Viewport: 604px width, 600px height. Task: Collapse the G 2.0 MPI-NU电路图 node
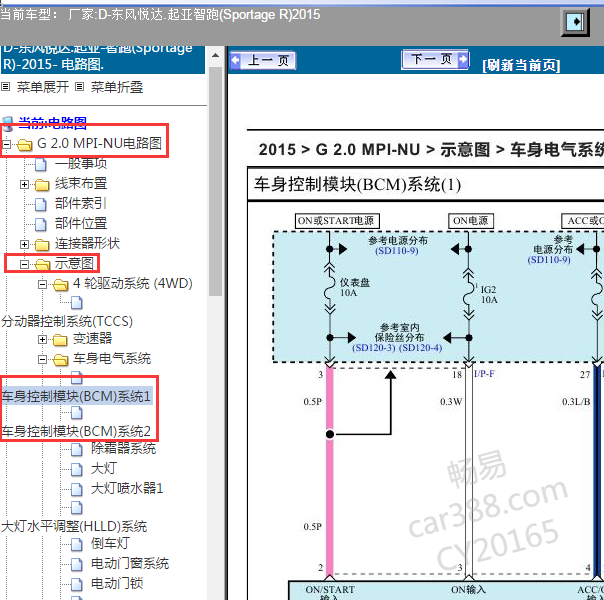tap(6, 144)
